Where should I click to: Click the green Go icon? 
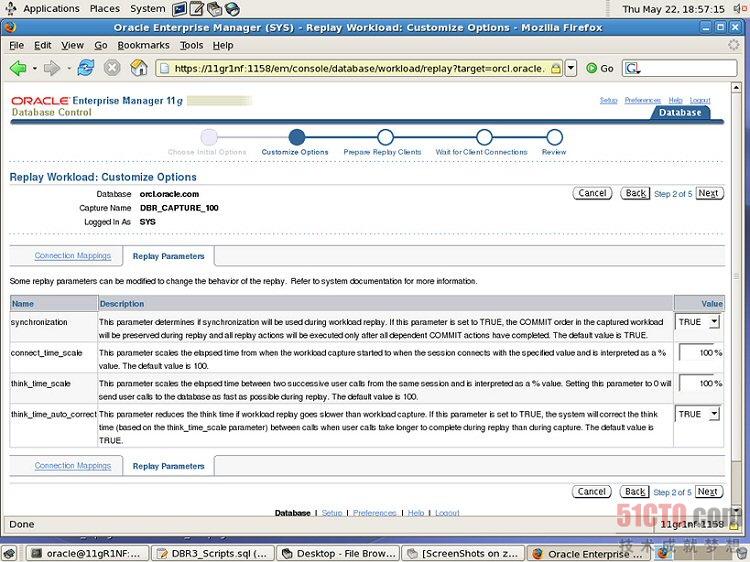tap(592, 68)
